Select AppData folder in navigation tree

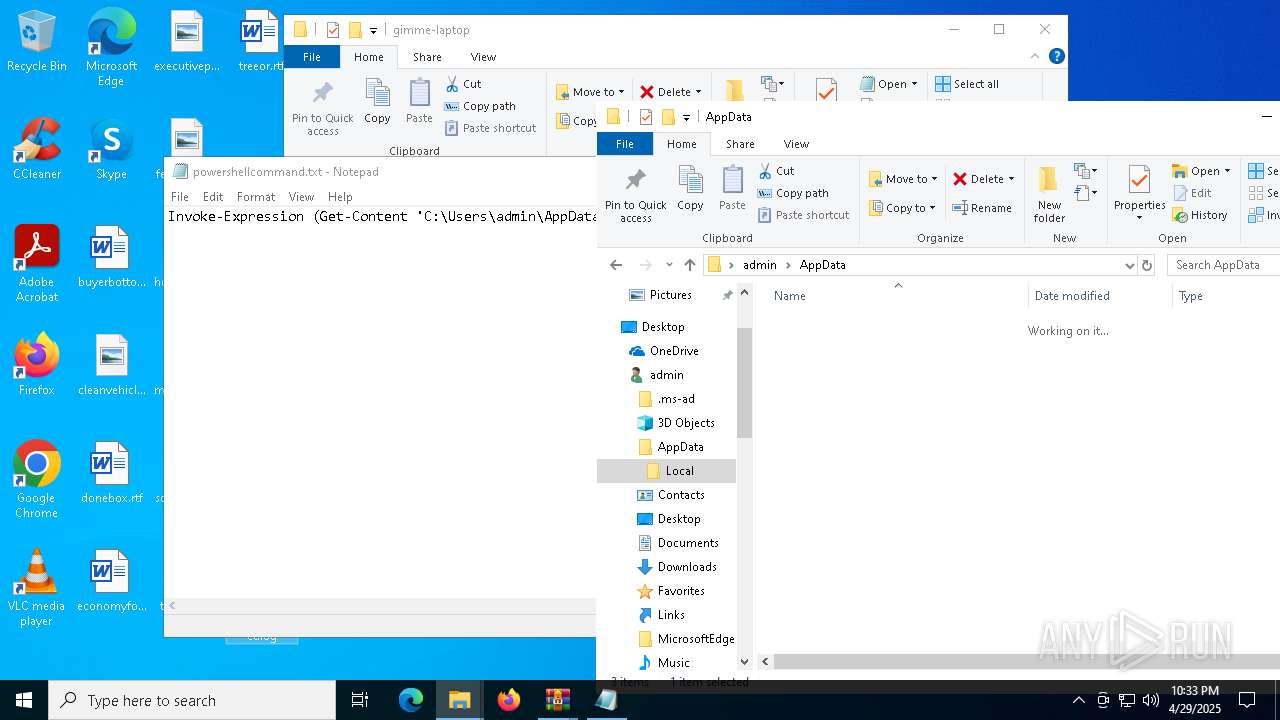tap(671, 447)
